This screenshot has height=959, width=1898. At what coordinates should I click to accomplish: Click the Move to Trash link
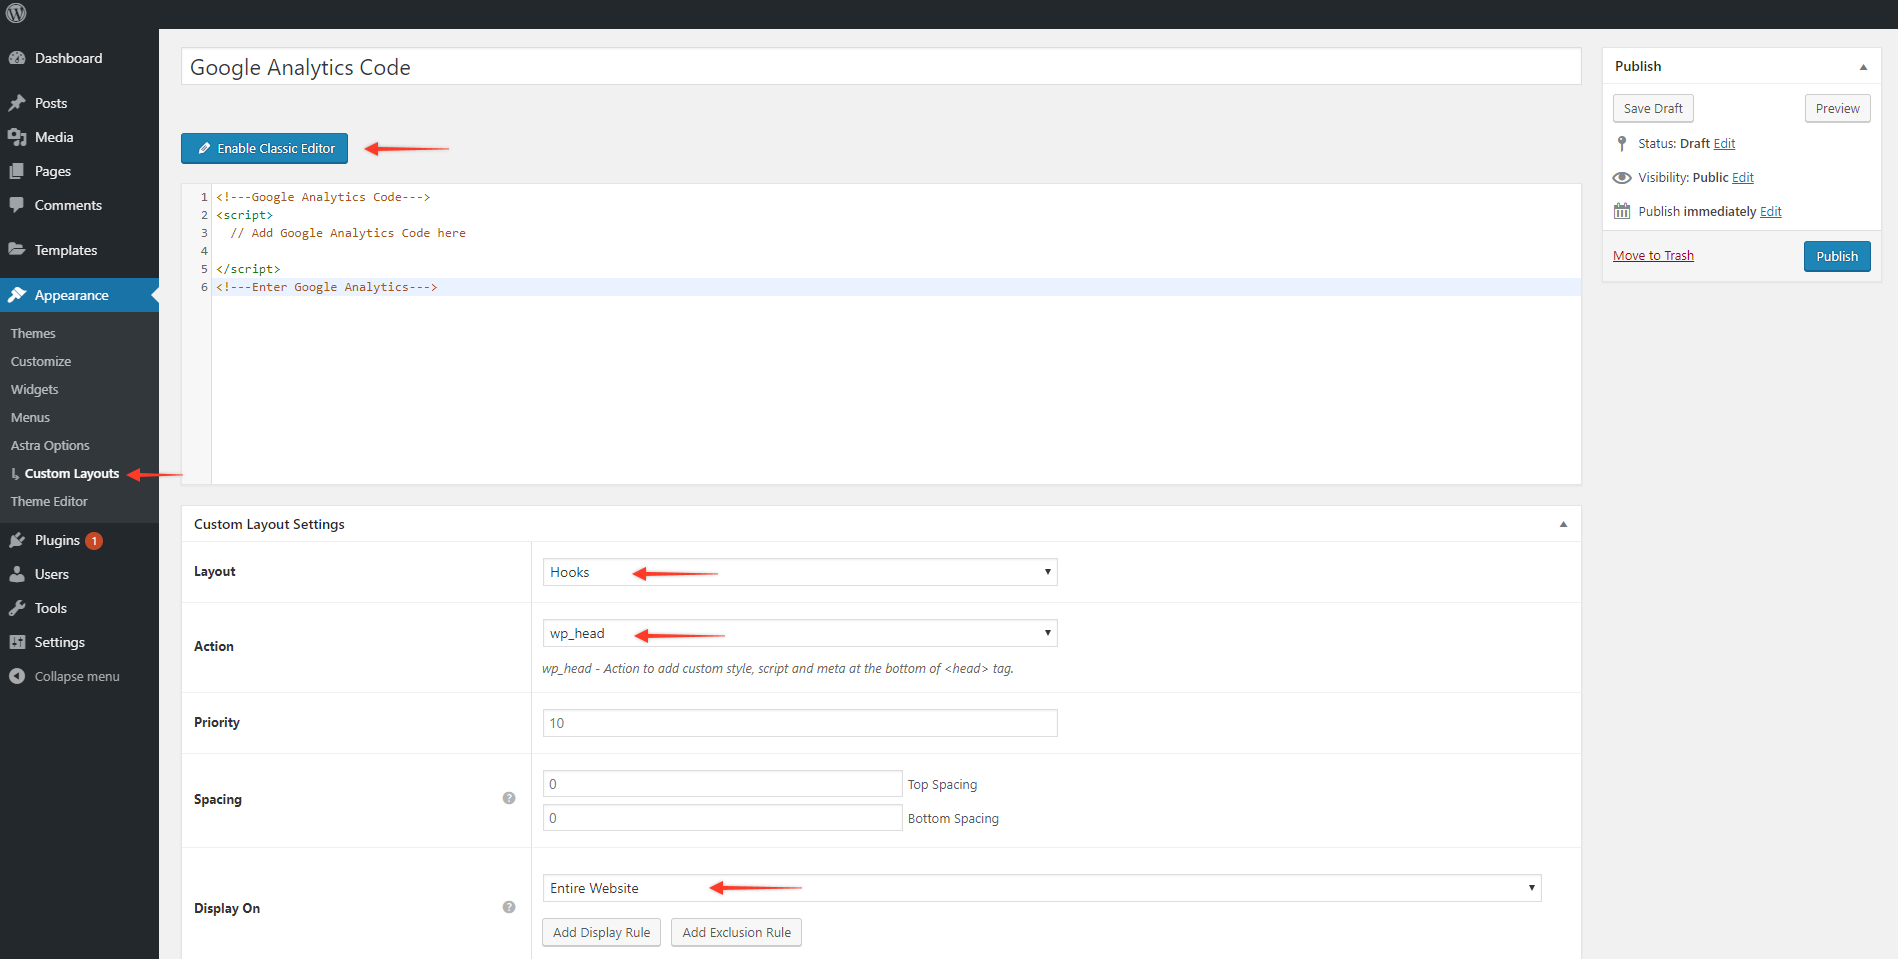click(1653, 256)
